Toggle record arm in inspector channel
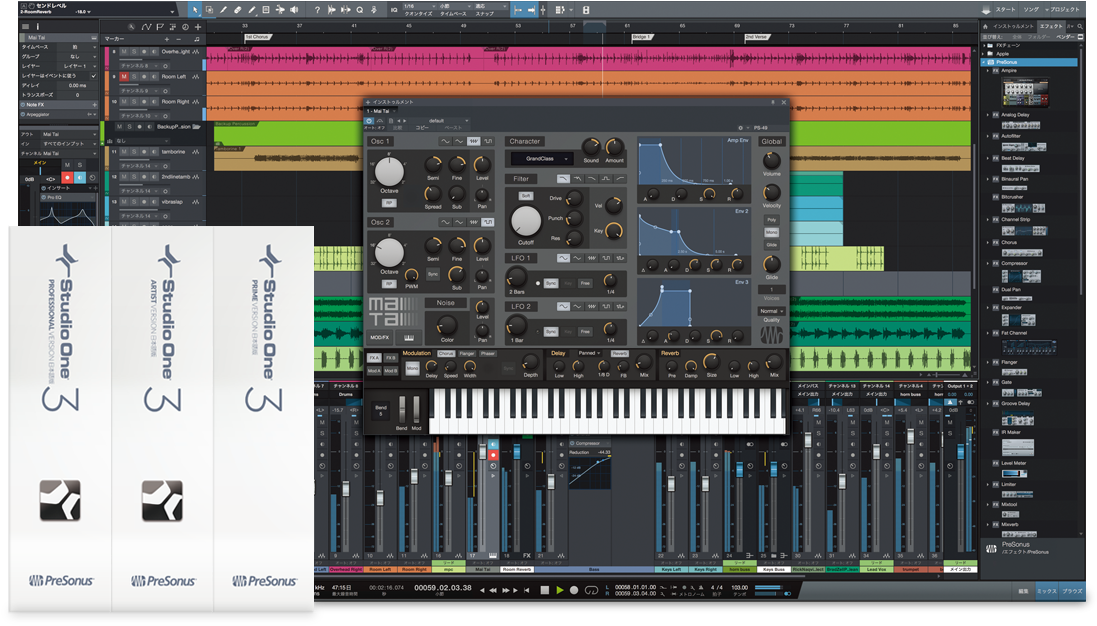Viewport: 1097px width, 626px height. click(x=67, y=178)
